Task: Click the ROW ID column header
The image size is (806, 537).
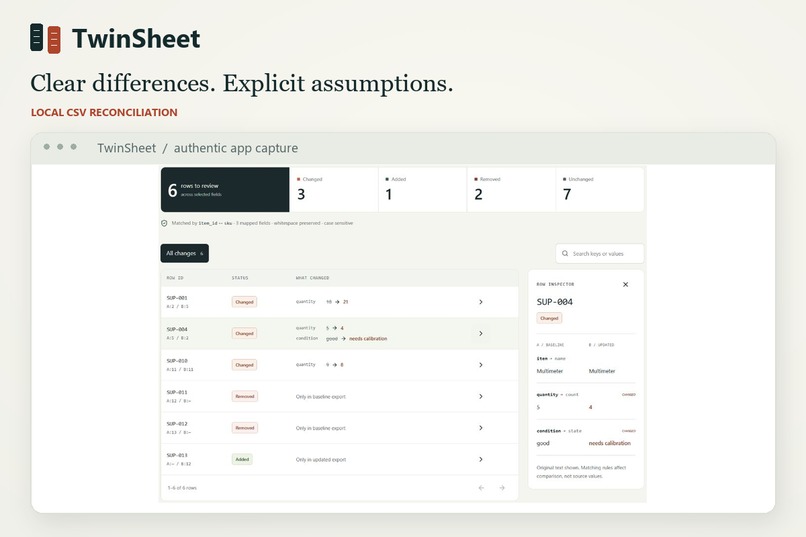Action: [x=175, y=278]
